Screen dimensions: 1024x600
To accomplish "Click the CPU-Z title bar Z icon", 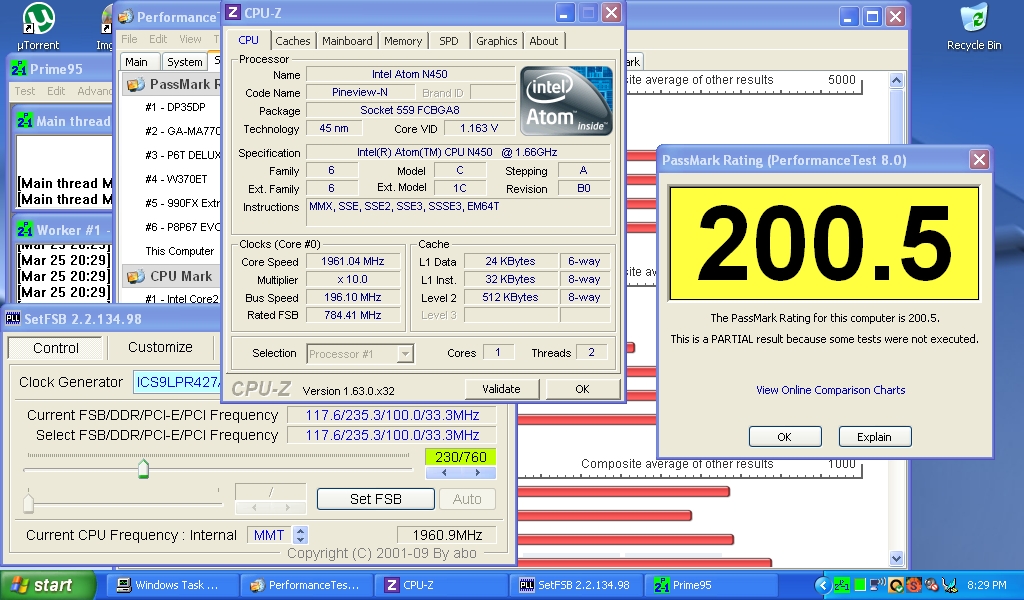I will tap(233, 13).
